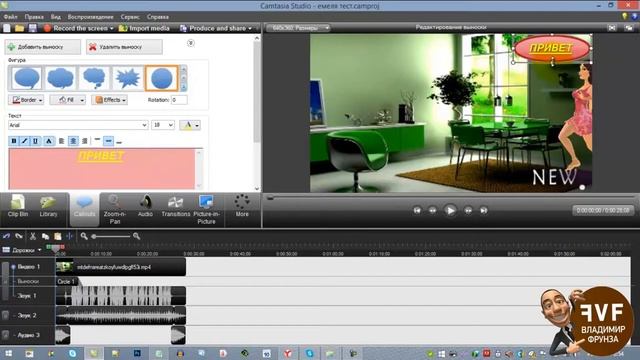Open the Effects dropdown
Viewport: 640px width, 360px height.
tap(109, 100)
